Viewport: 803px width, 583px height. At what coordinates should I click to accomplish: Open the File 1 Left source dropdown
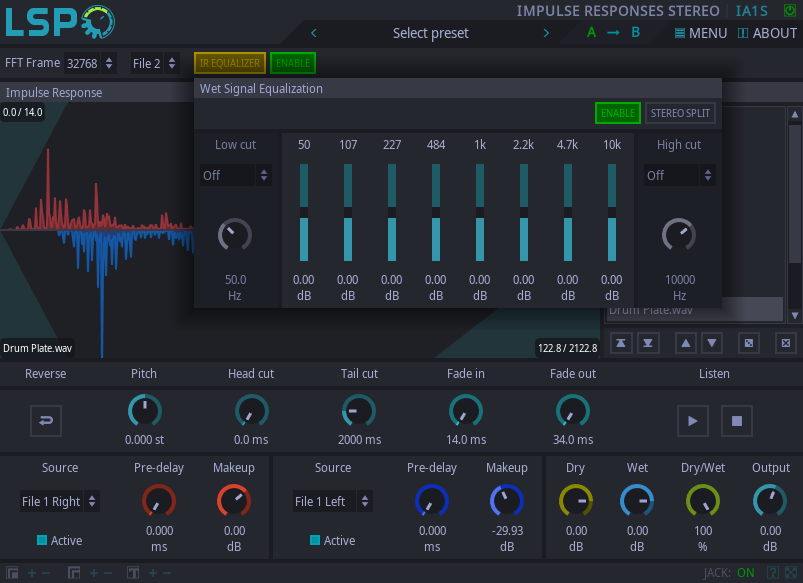coord(332,502)
